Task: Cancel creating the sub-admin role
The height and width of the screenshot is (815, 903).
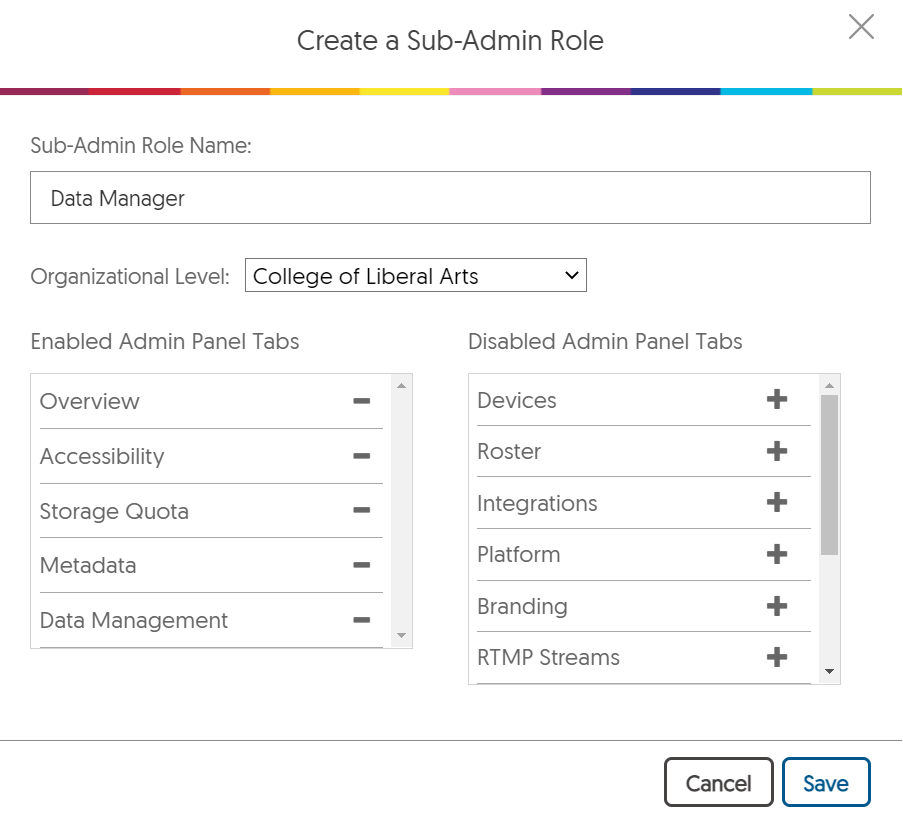Action: click(718, 783)
